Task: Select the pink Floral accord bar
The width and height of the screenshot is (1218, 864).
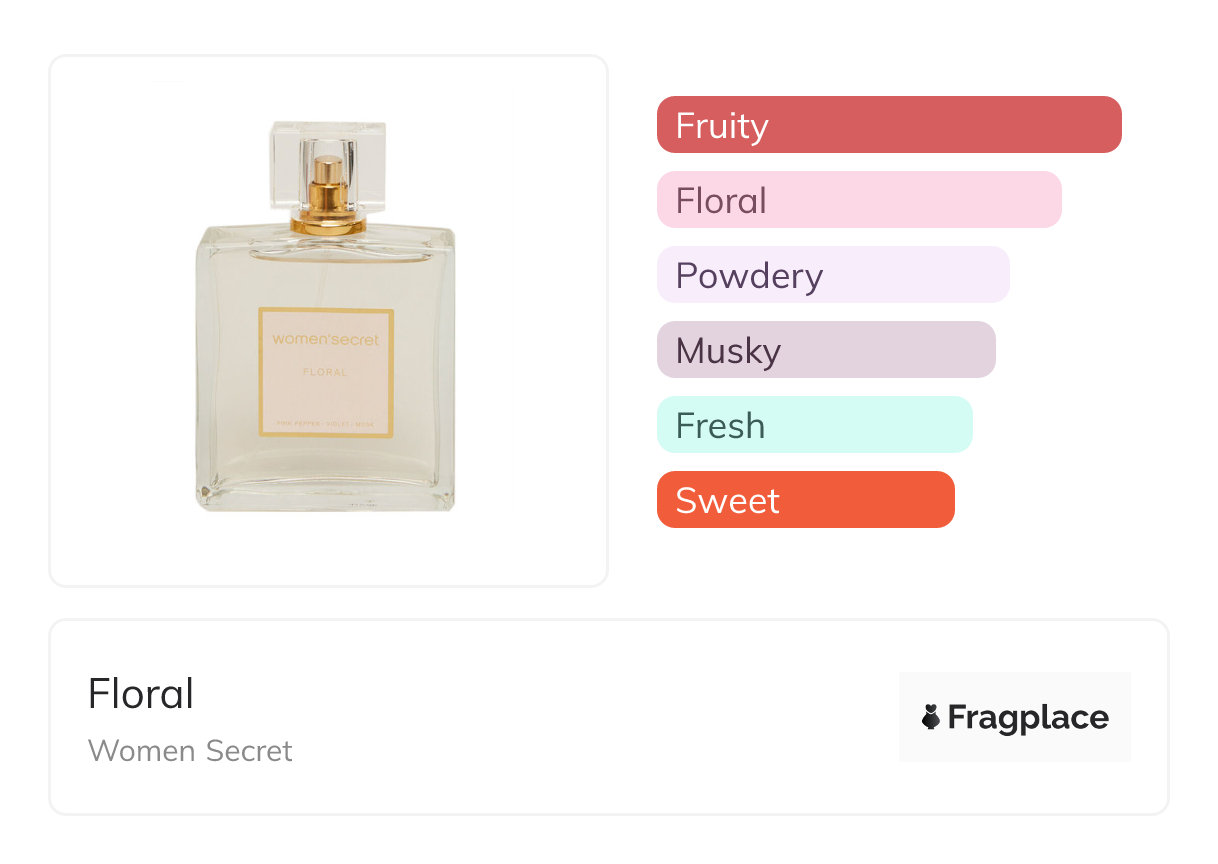Action: pyautogui.click(x=858, y=200)
